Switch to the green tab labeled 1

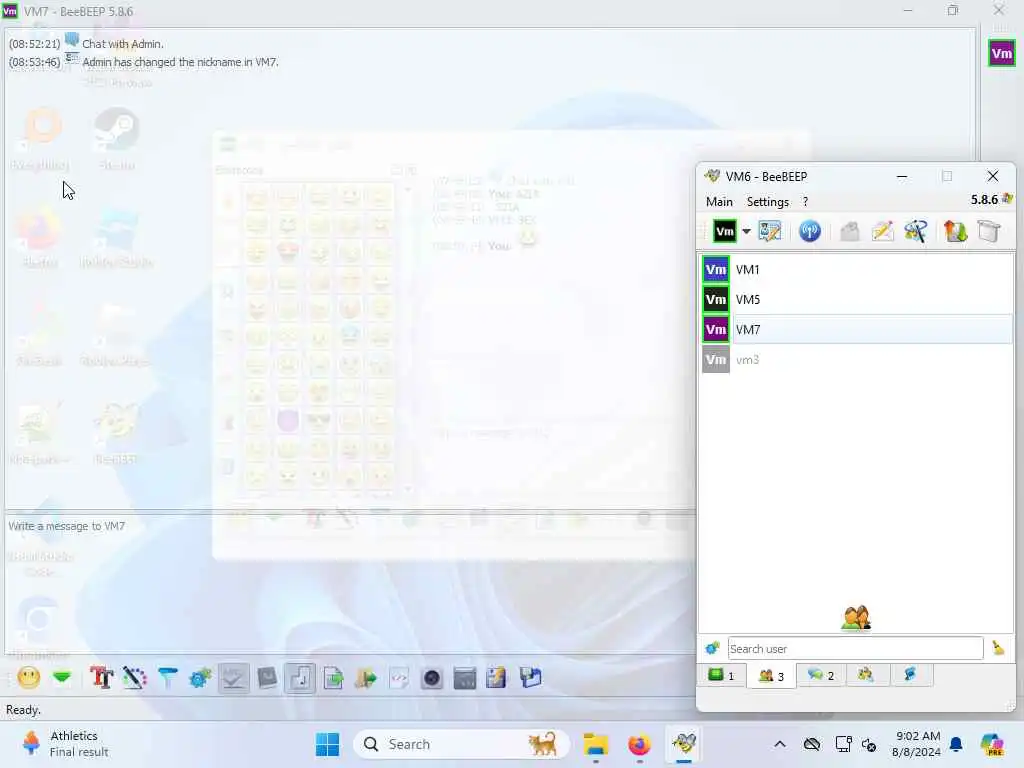point(722,675)
